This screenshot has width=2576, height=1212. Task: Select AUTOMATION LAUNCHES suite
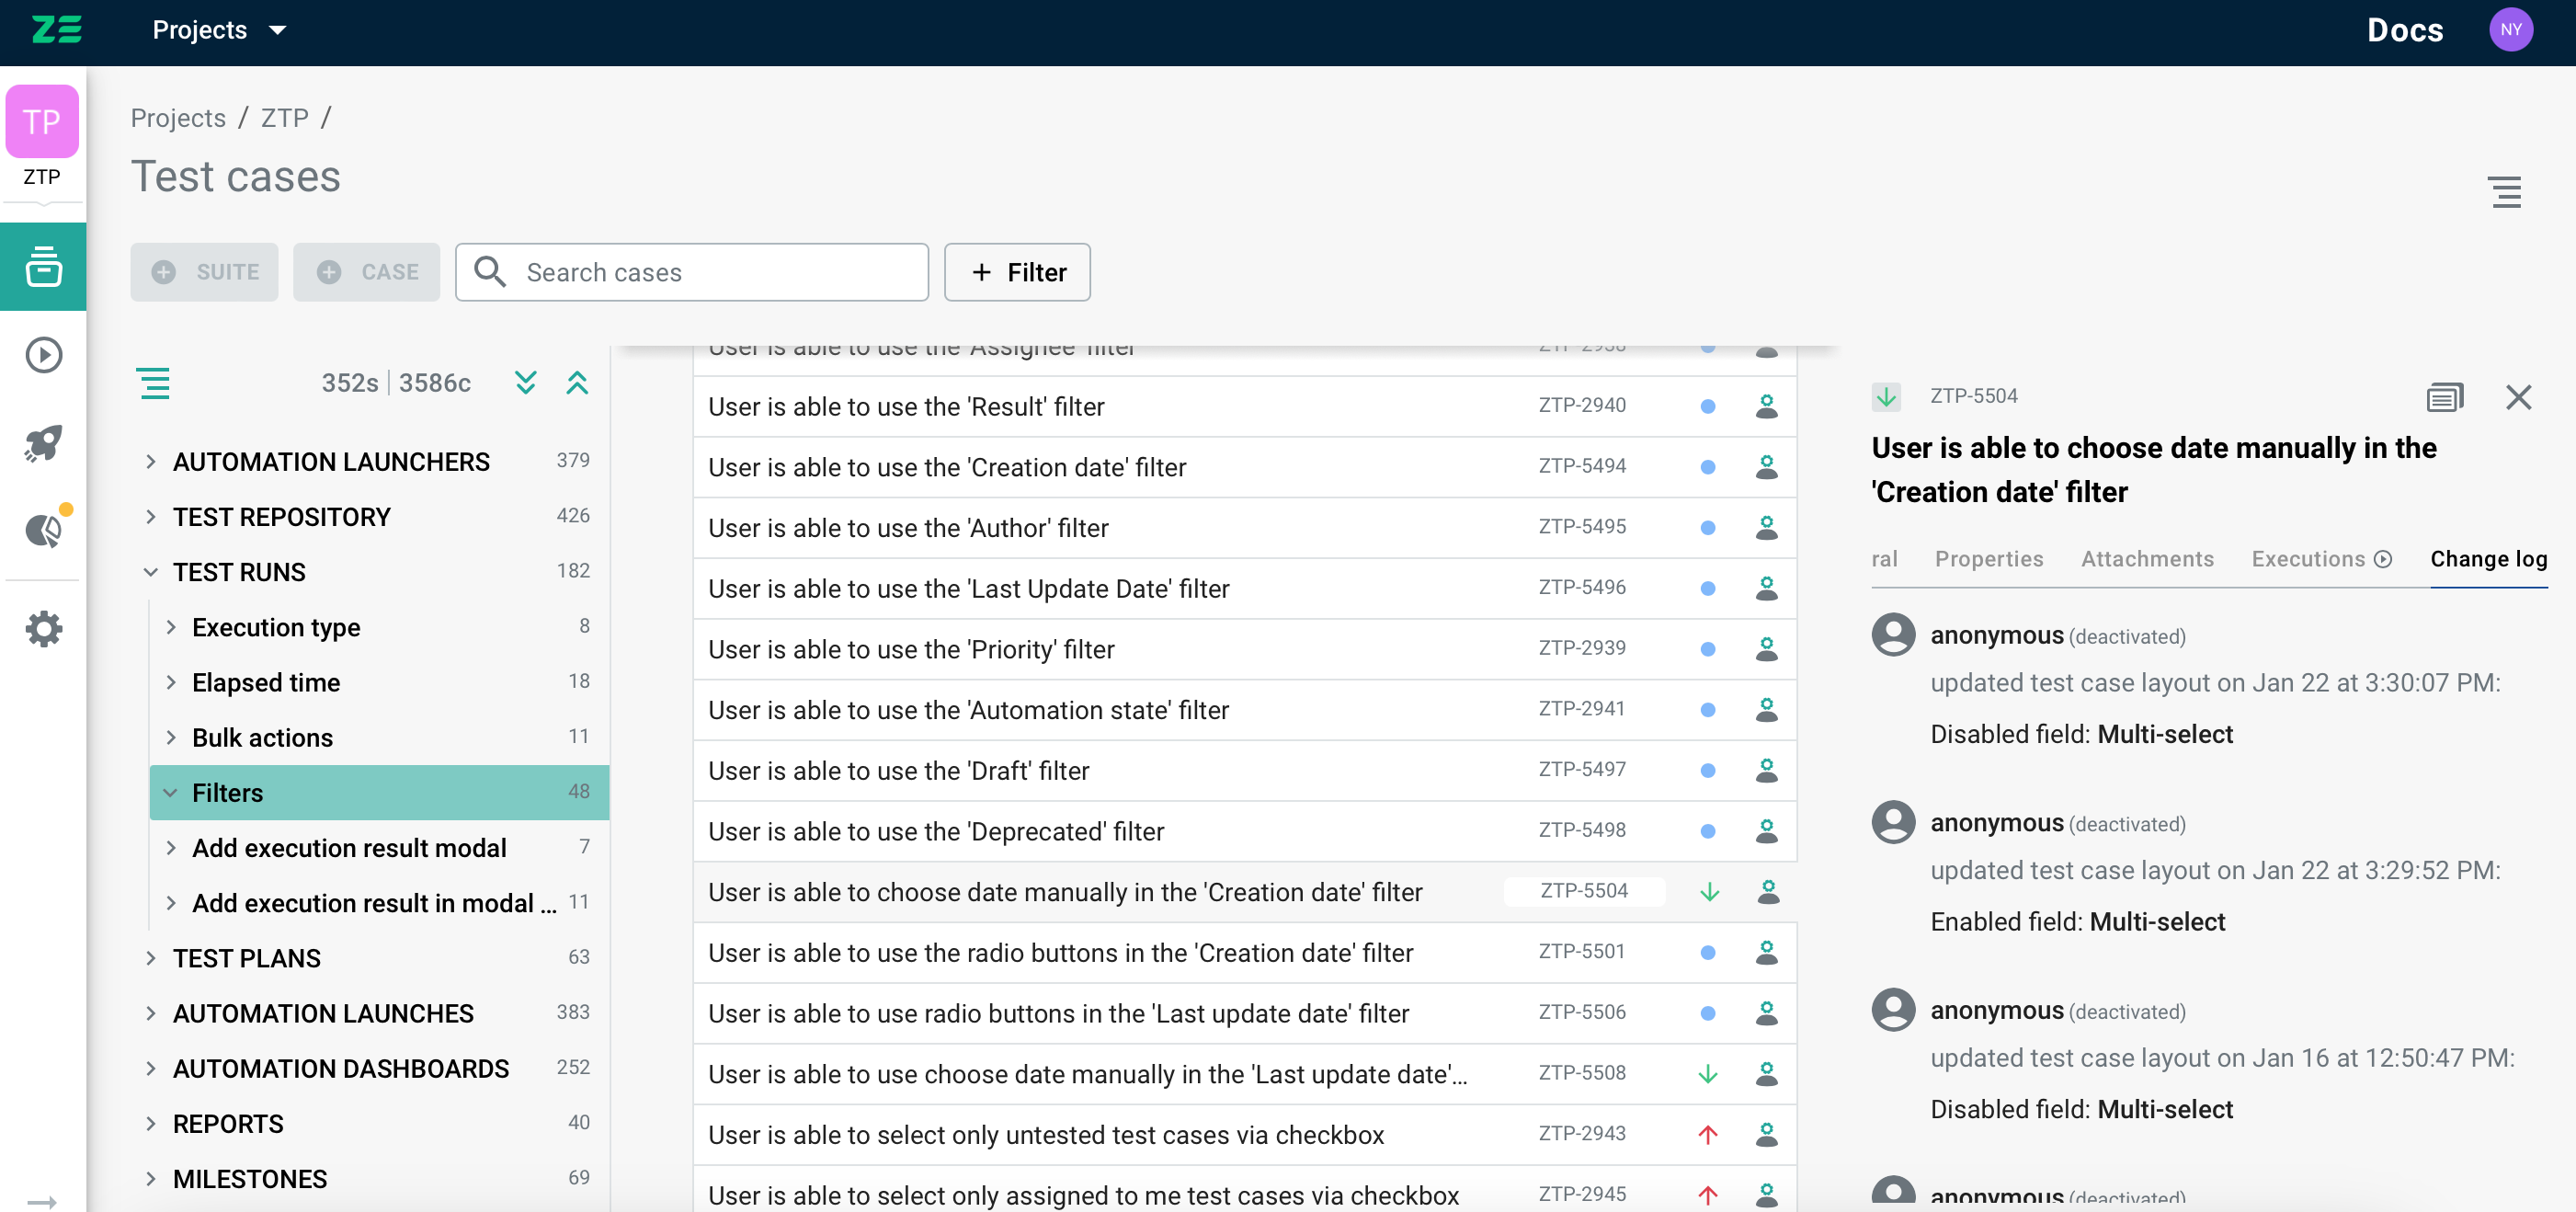[323, 1013]
